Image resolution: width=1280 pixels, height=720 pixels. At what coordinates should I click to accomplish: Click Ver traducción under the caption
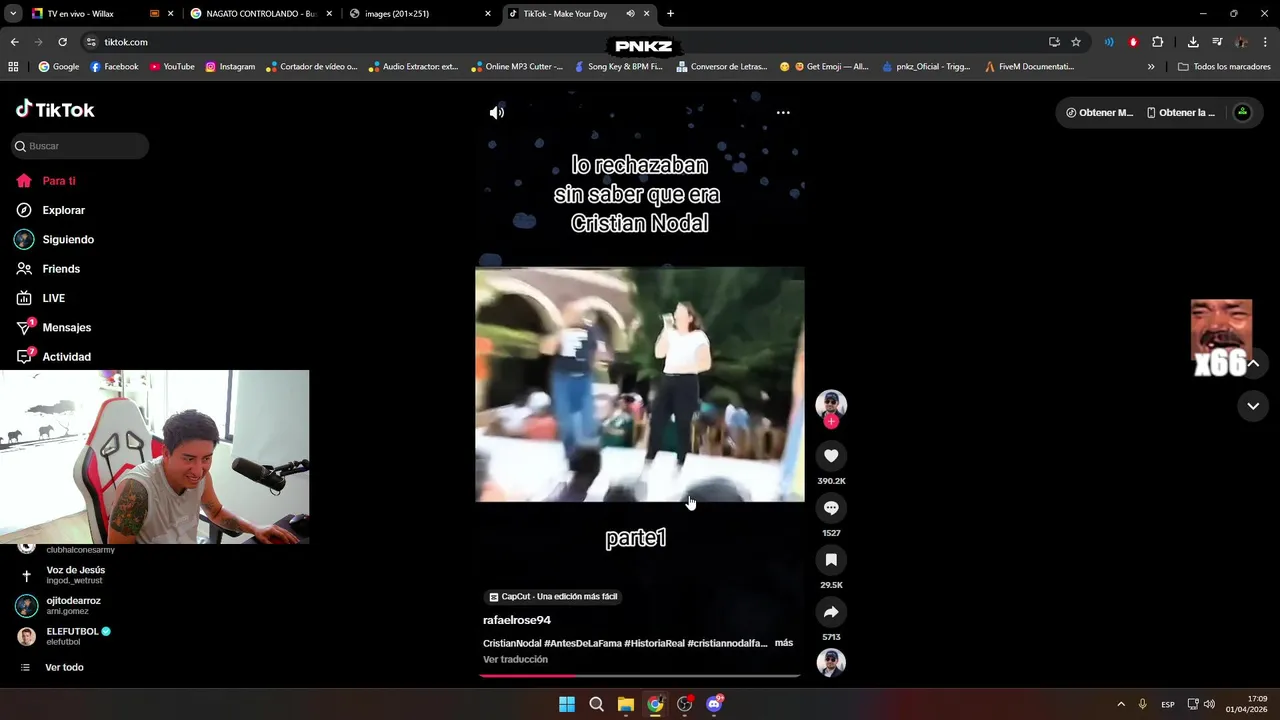click(515, 660)
